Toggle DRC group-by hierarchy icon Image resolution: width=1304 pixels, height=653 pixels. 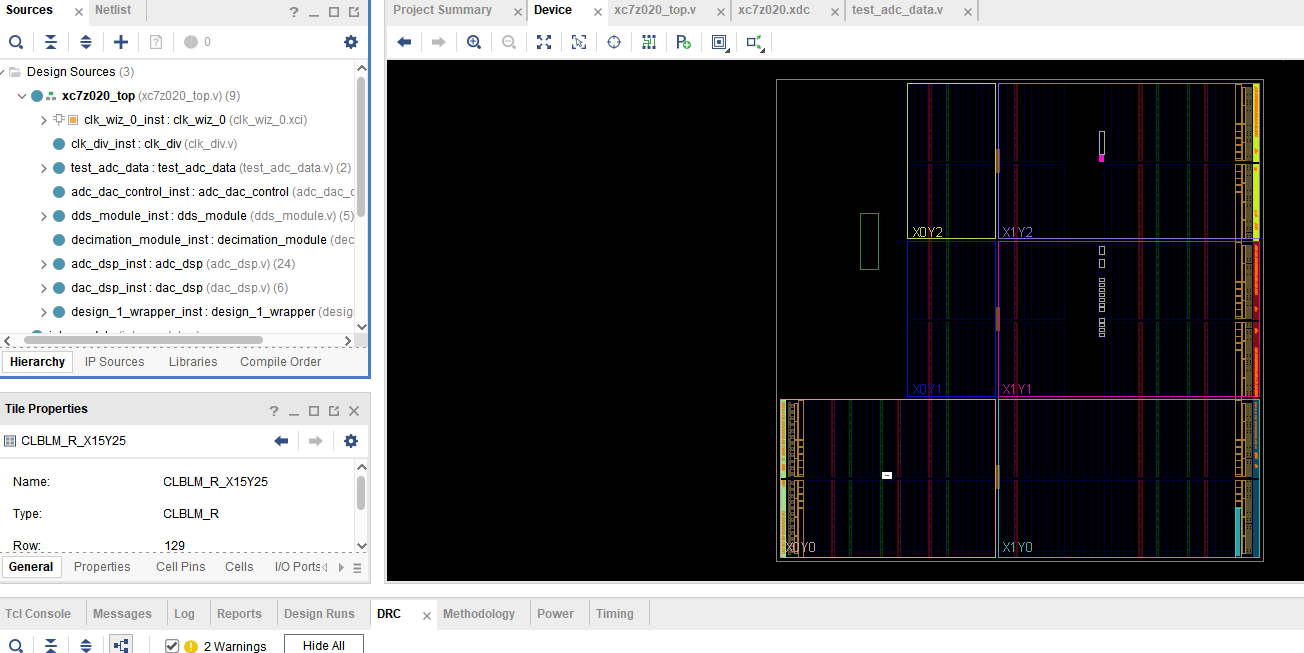tap(121, 646)
